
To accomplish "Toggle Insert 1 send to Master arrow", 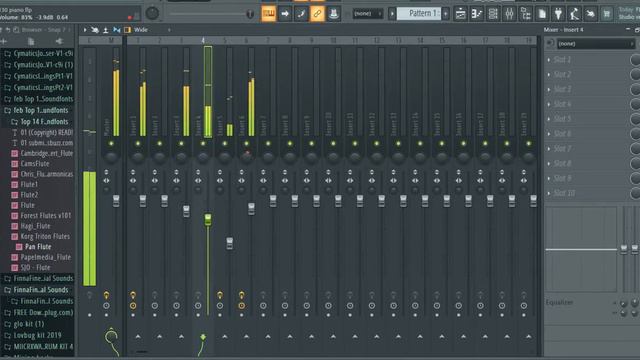I will click(138, 337).
